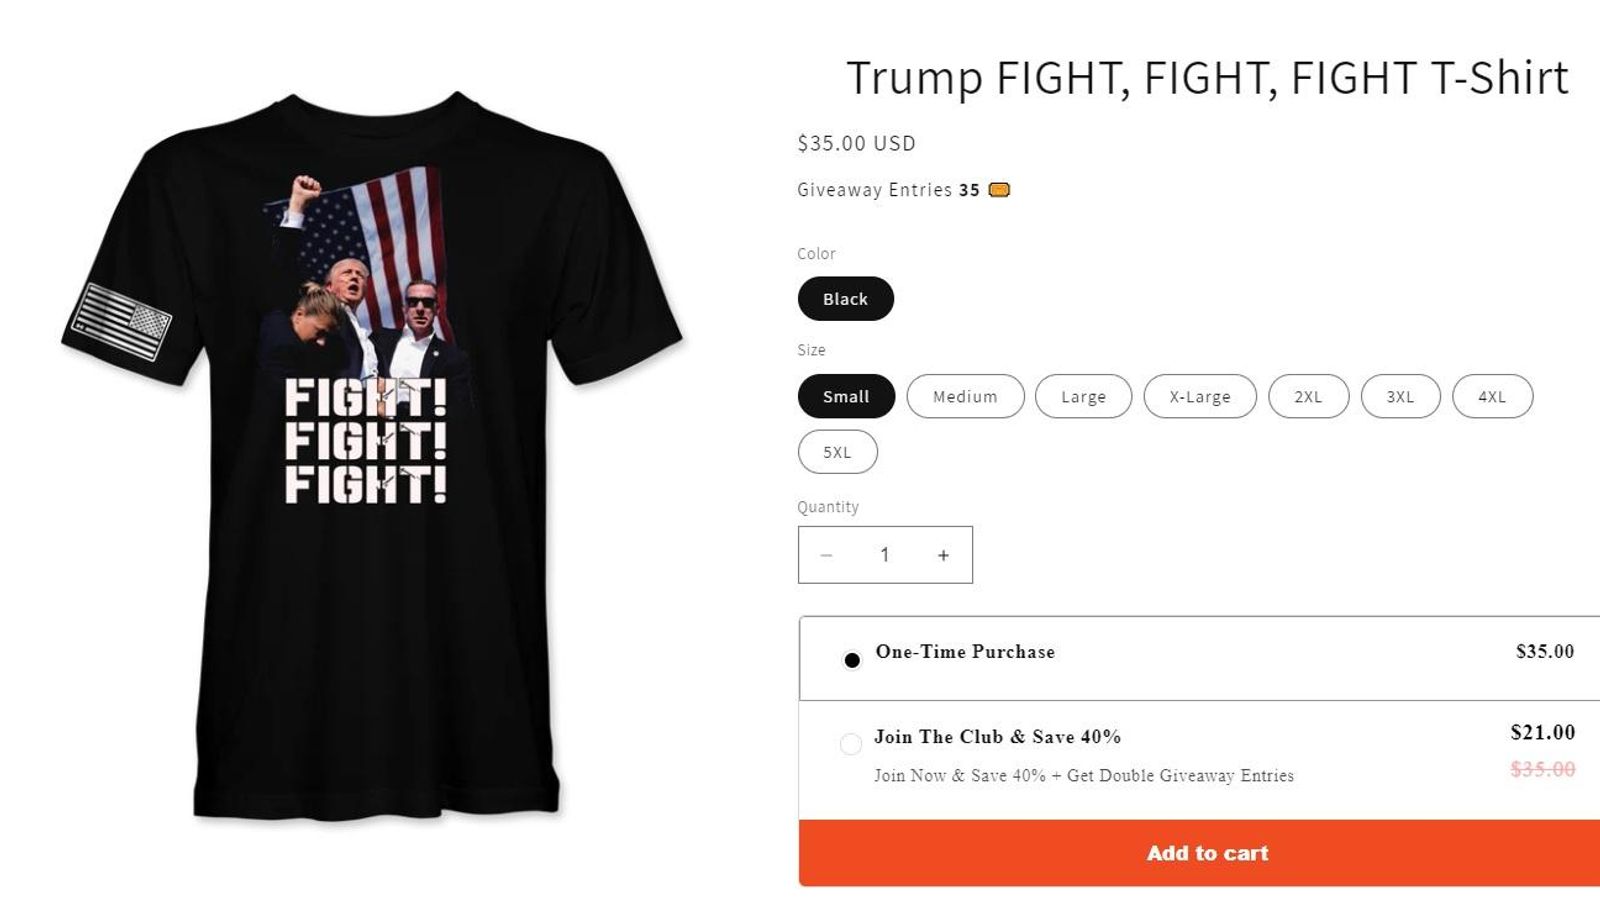1600x900 pixels.
Task: Pick the 2XL size option
Action: click(1308, 396)
